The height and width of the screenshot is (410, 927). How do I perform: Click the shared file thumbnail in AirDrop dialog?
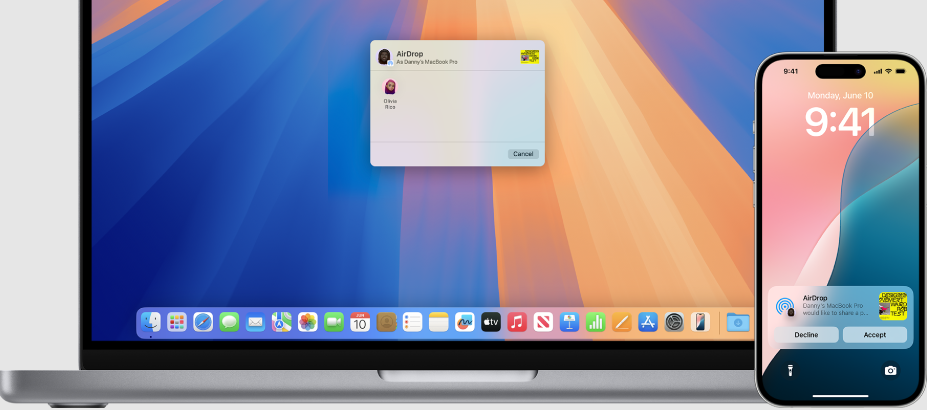pyautogui.click(x=530, y=57)
